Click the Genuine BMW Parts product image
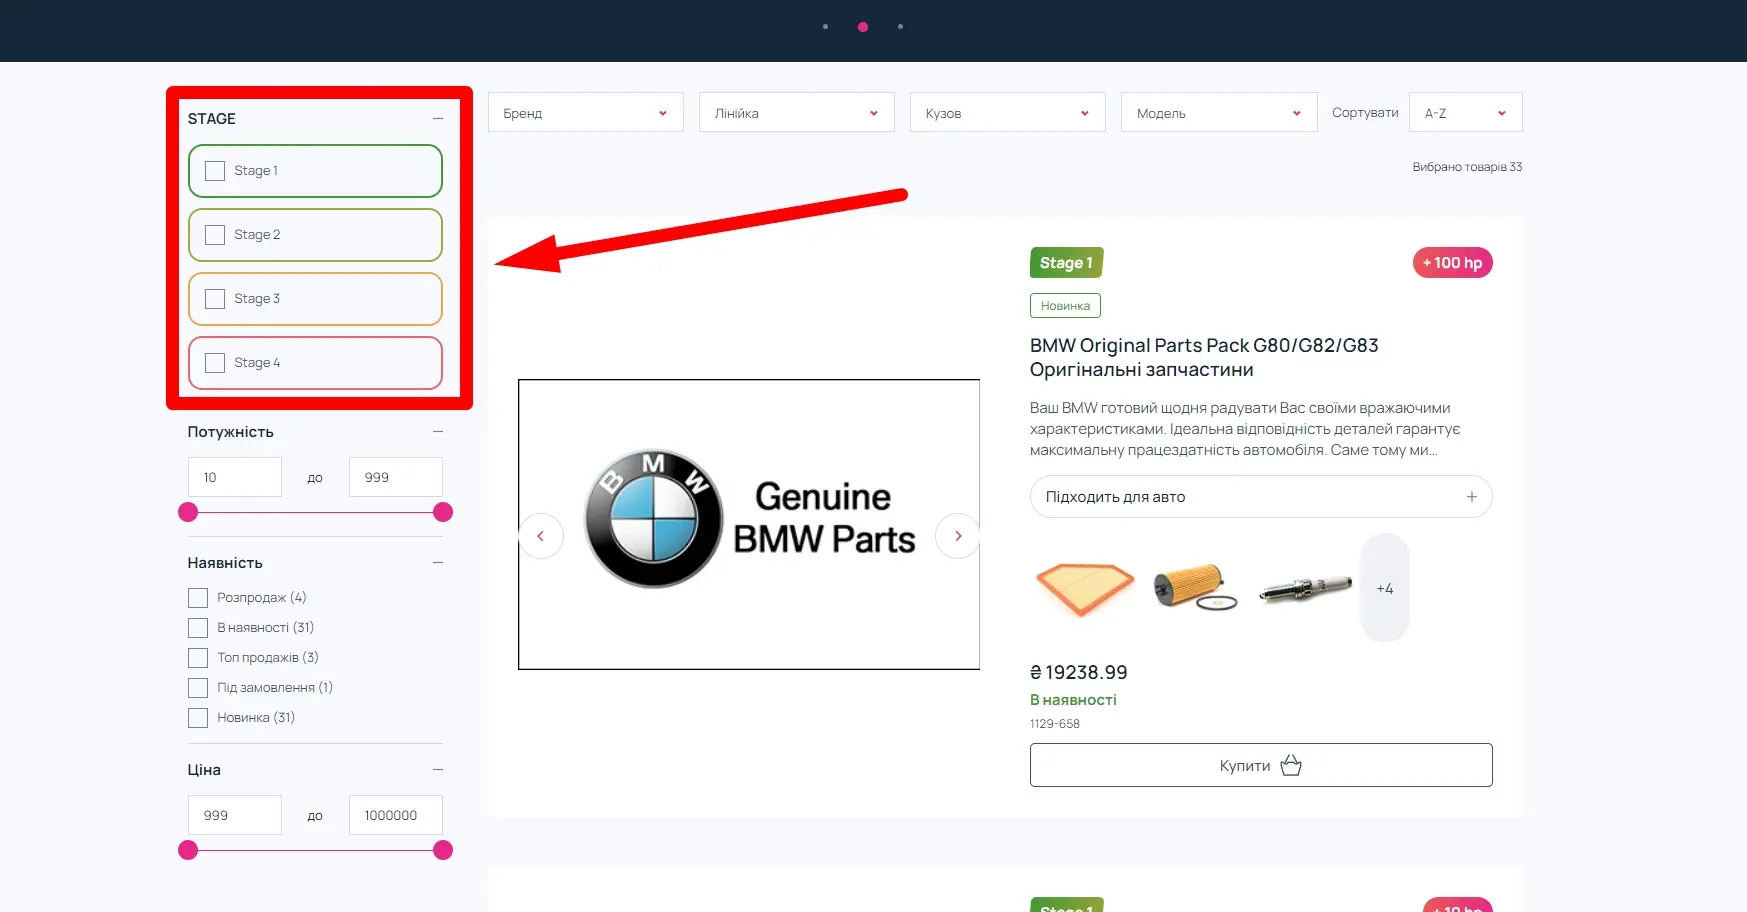This screenshot has height=912, width=1747. pyautogui.click(x=749, y=524)
